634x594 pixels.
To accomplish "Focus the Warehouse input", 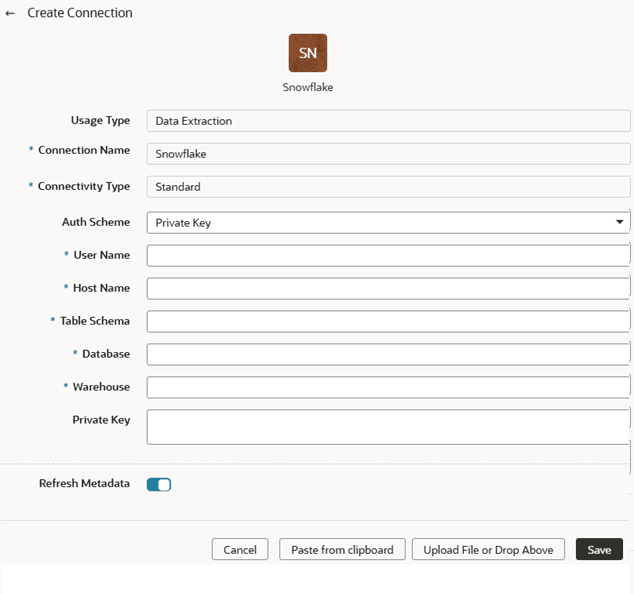I will [388, 387].
